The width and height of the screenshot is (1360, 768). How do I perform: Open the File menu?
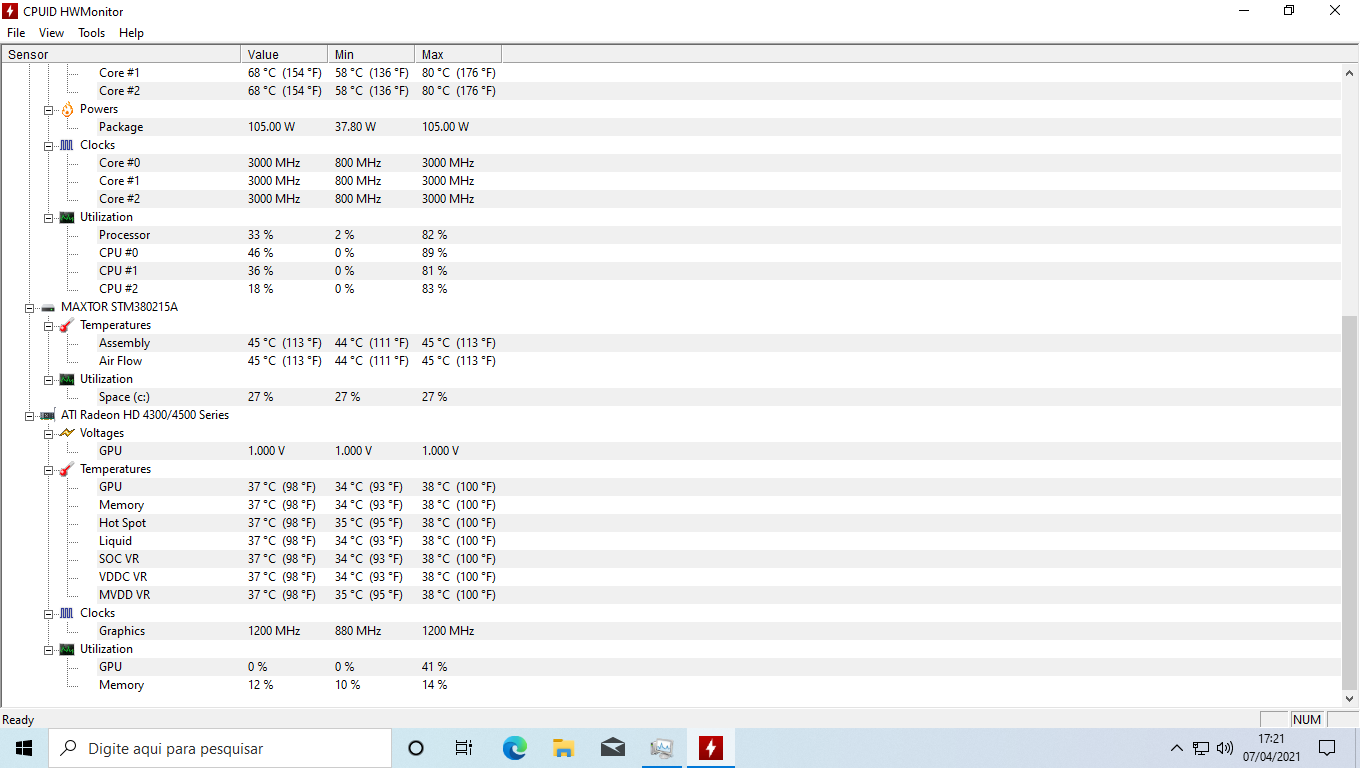[x=16, y=33]
